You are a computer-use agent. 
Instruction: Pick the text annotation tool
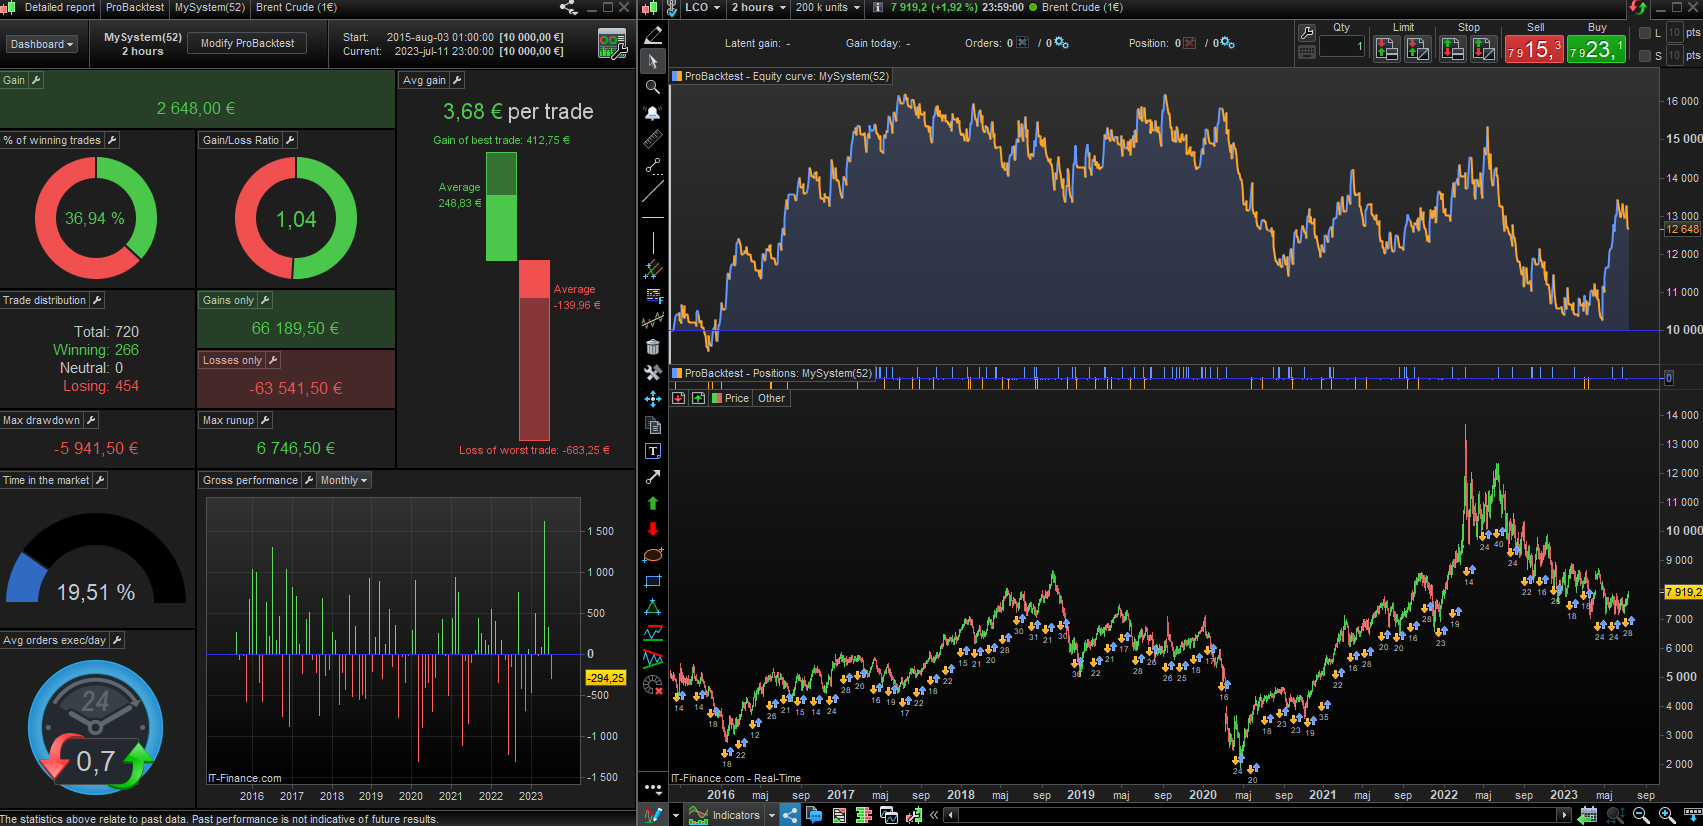click(x=653, y=451)
